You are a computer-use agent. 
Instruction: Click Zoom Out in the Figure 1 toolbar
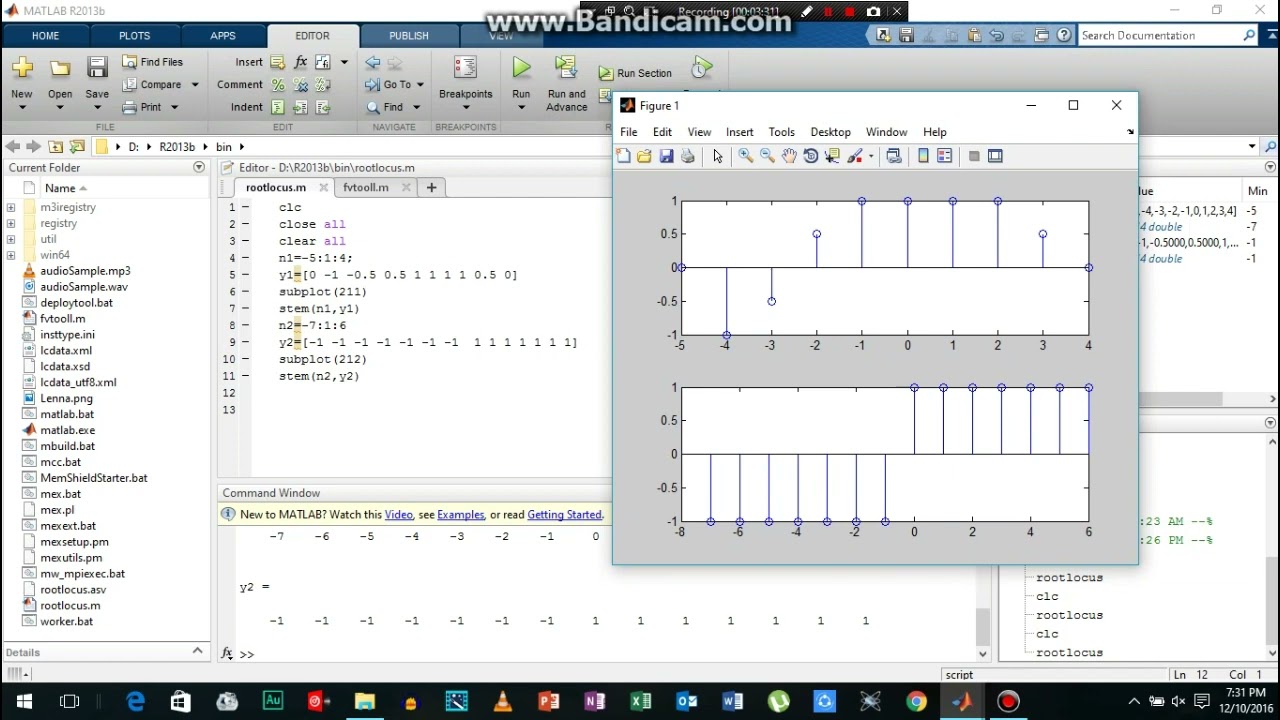[x=767, y=156]
